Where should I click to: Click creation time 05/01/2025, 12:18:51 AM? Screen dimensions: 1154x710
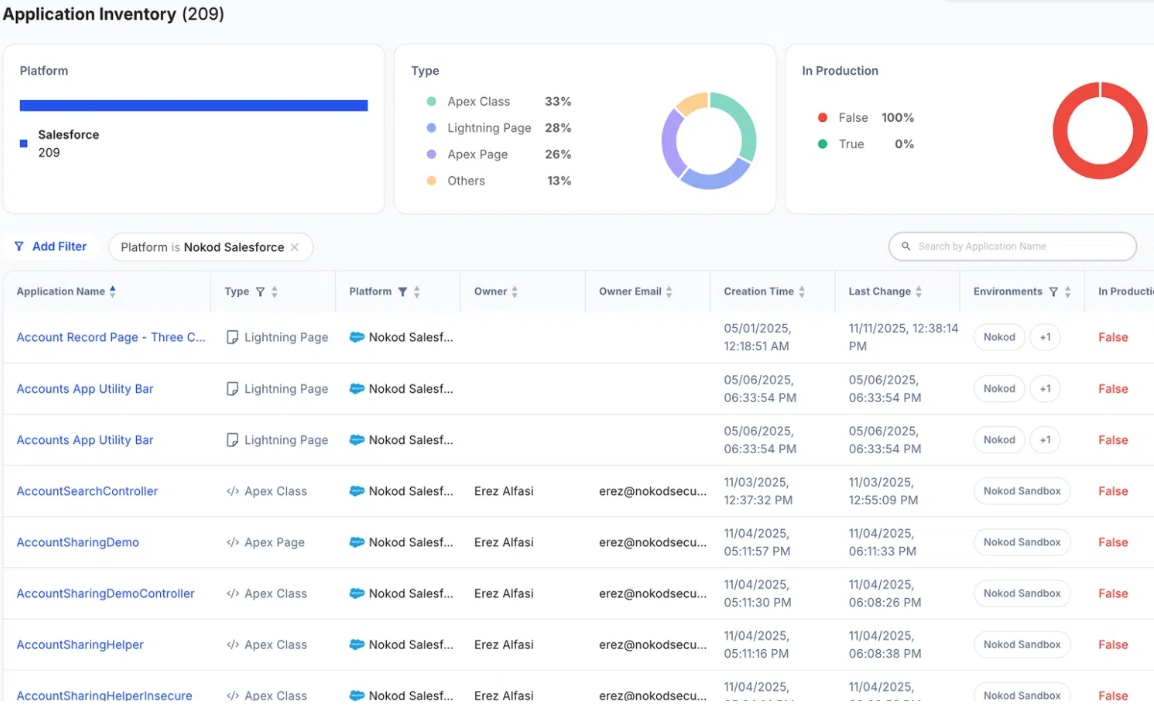coord(757,337)
